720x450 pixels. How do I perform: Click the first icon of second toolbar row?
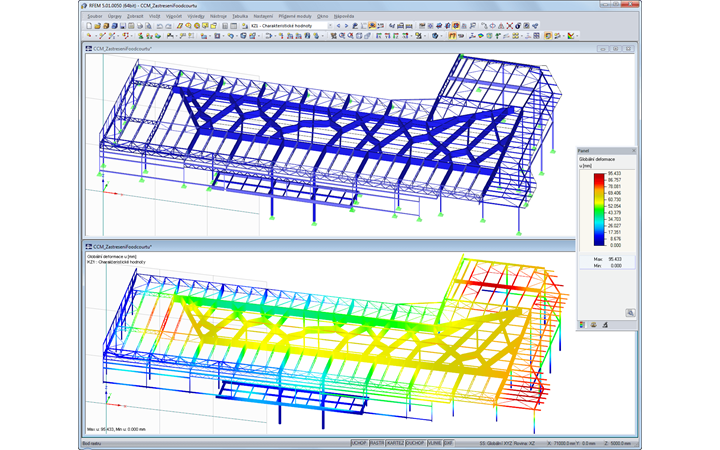tap(89, 35)
